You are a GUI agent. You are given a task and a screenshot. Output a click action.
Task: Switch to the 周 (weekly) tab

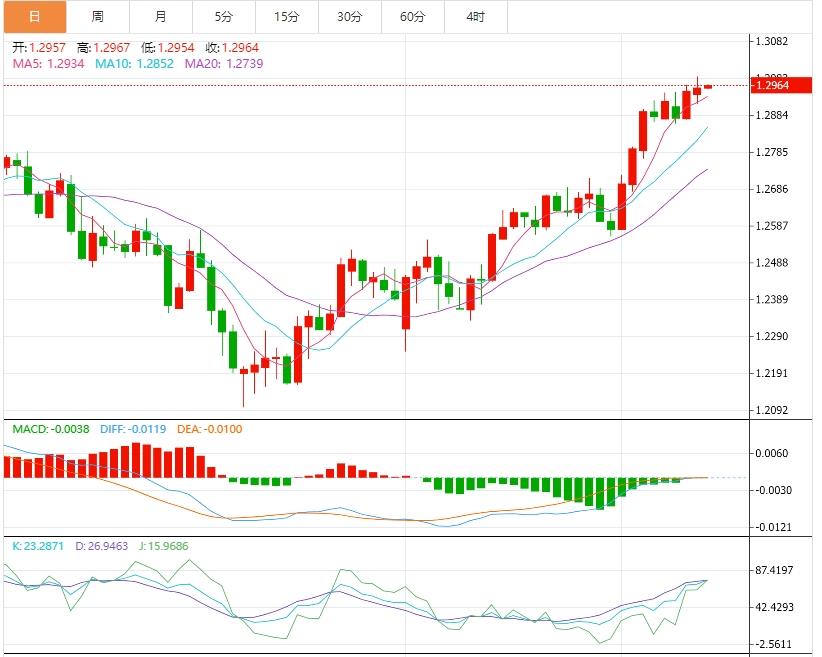point(97,17)
